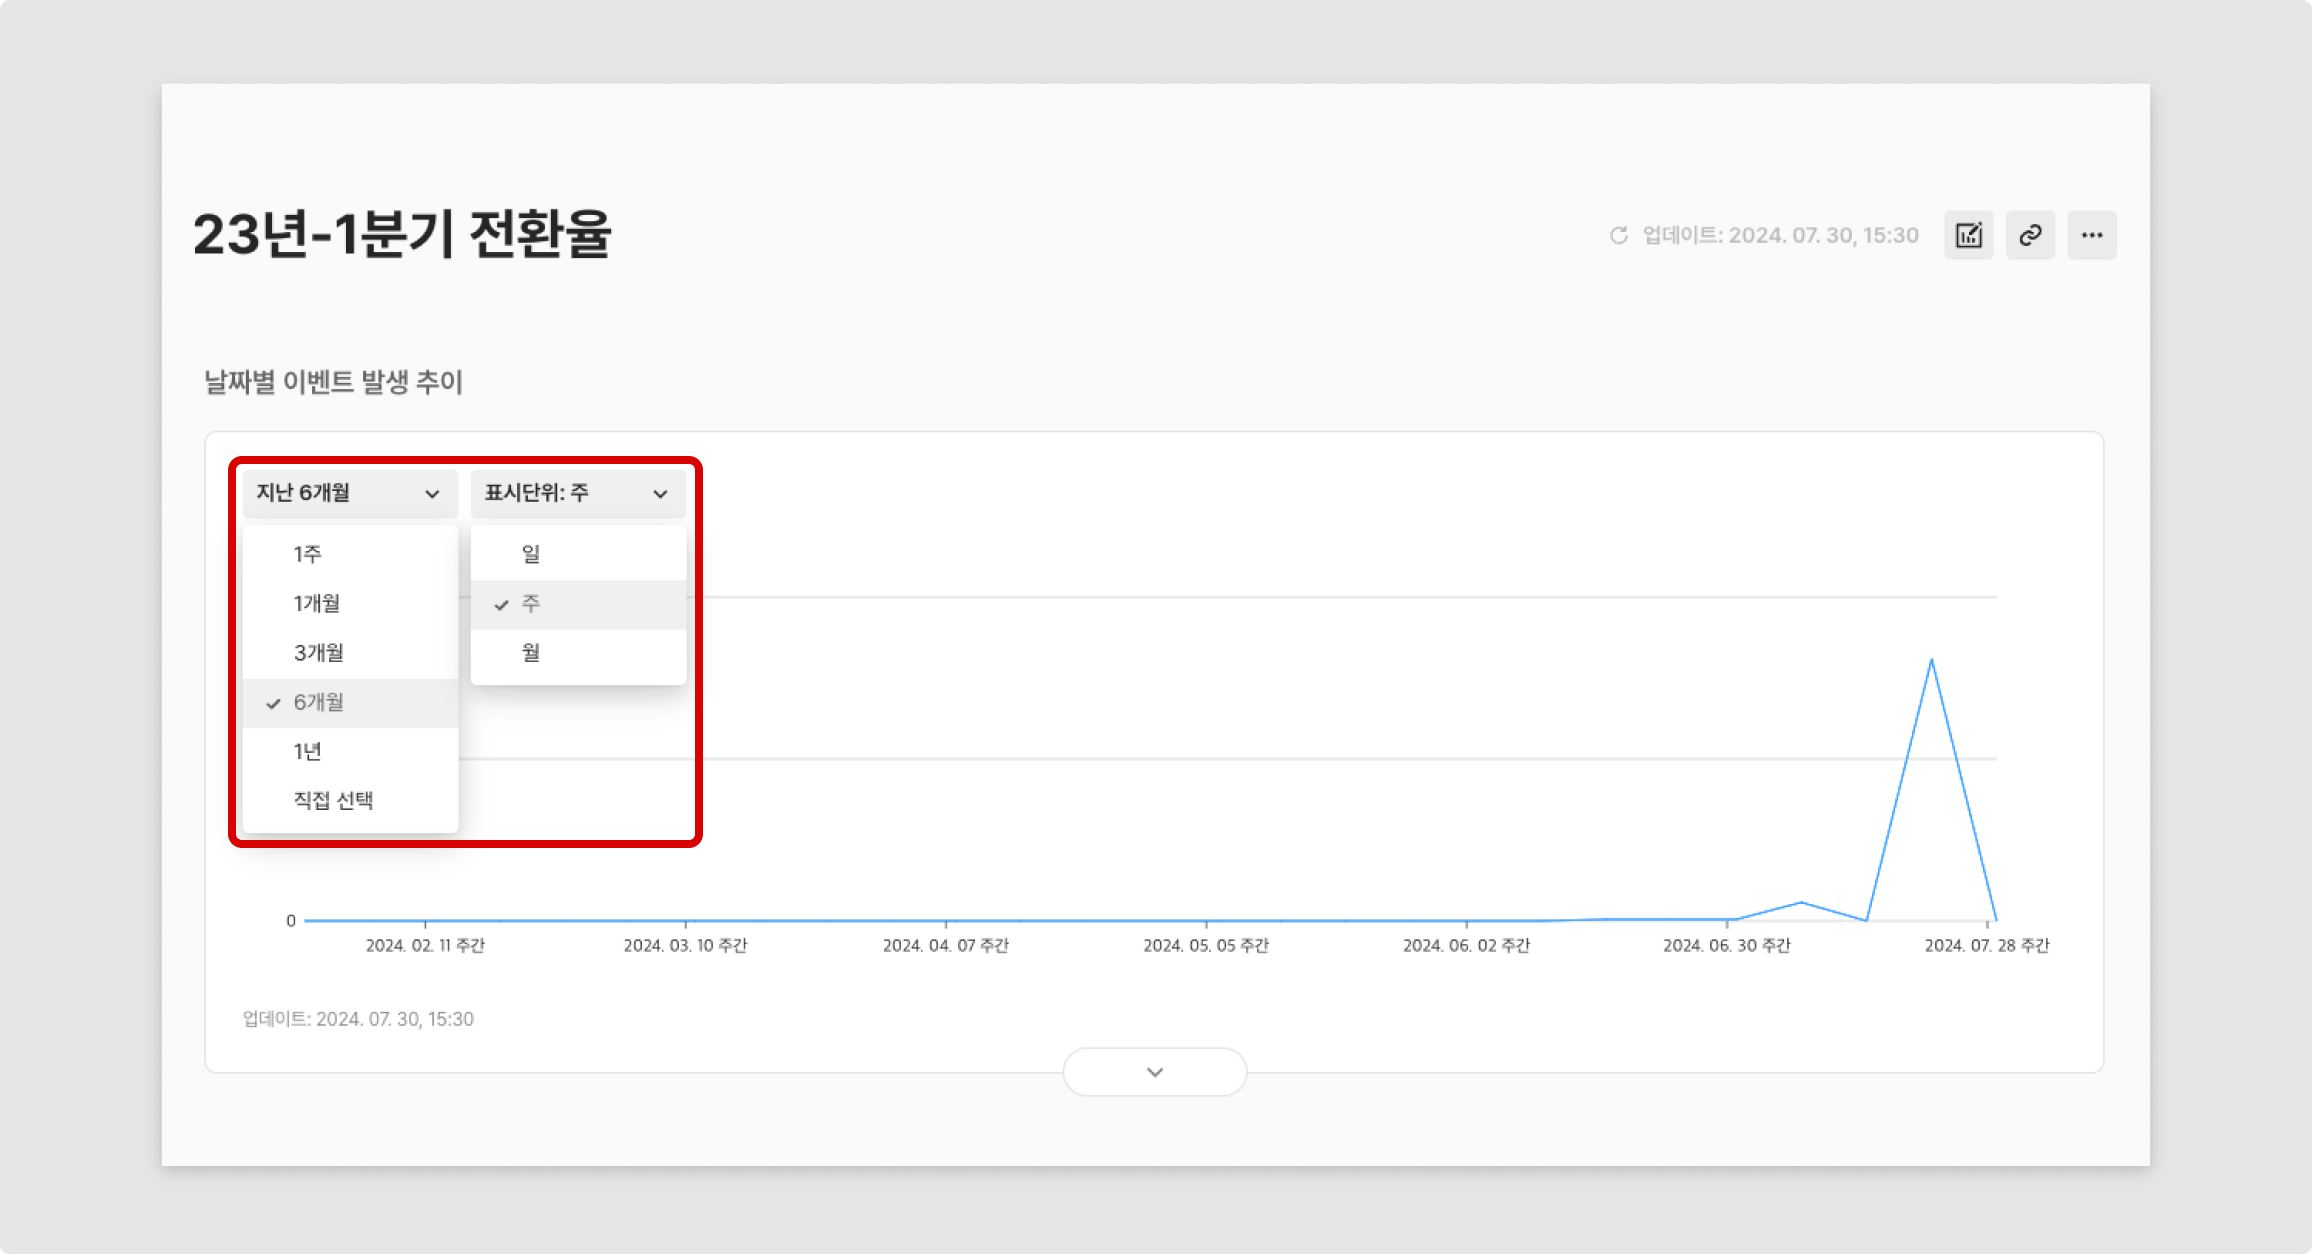
Task: Click the chart line peak point
Action: [1931, 660]
